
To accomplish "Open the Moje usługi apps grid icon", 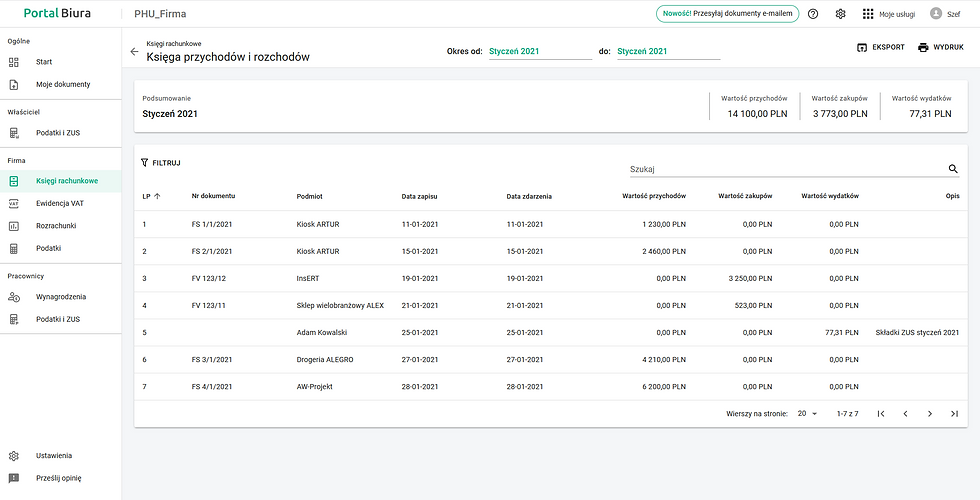I will coord(868,14).
